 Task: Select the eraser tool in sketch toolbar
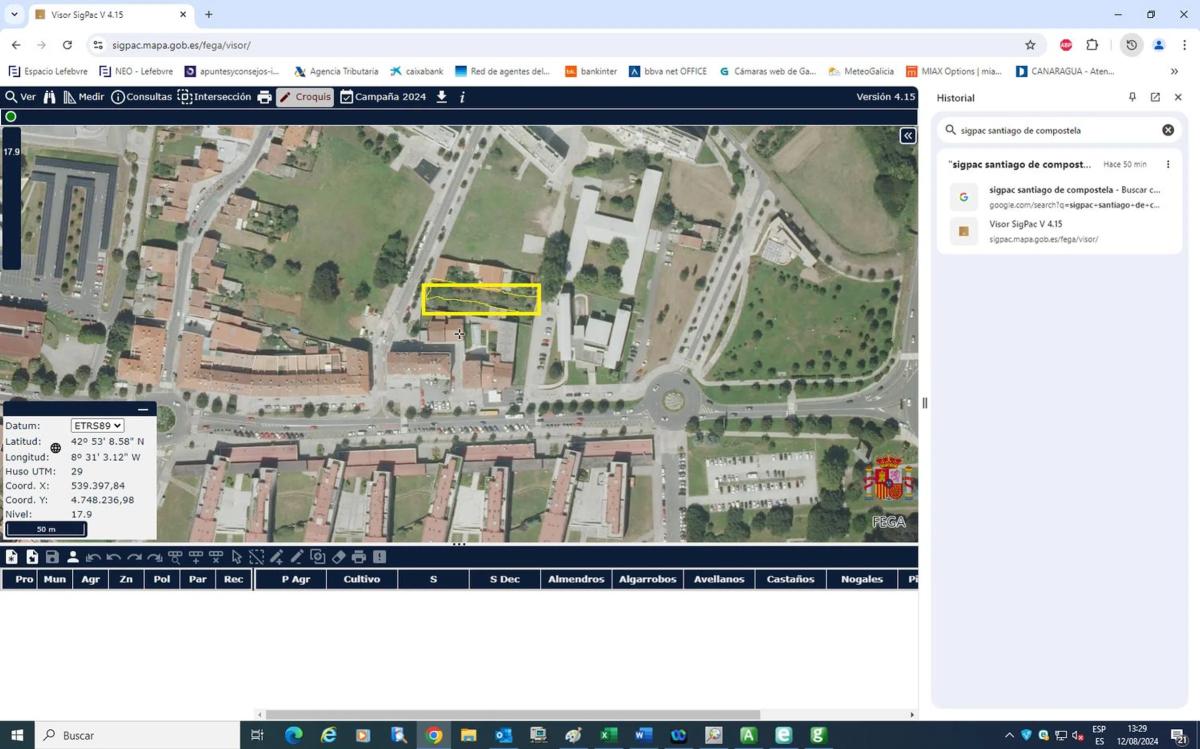(338, 557)
